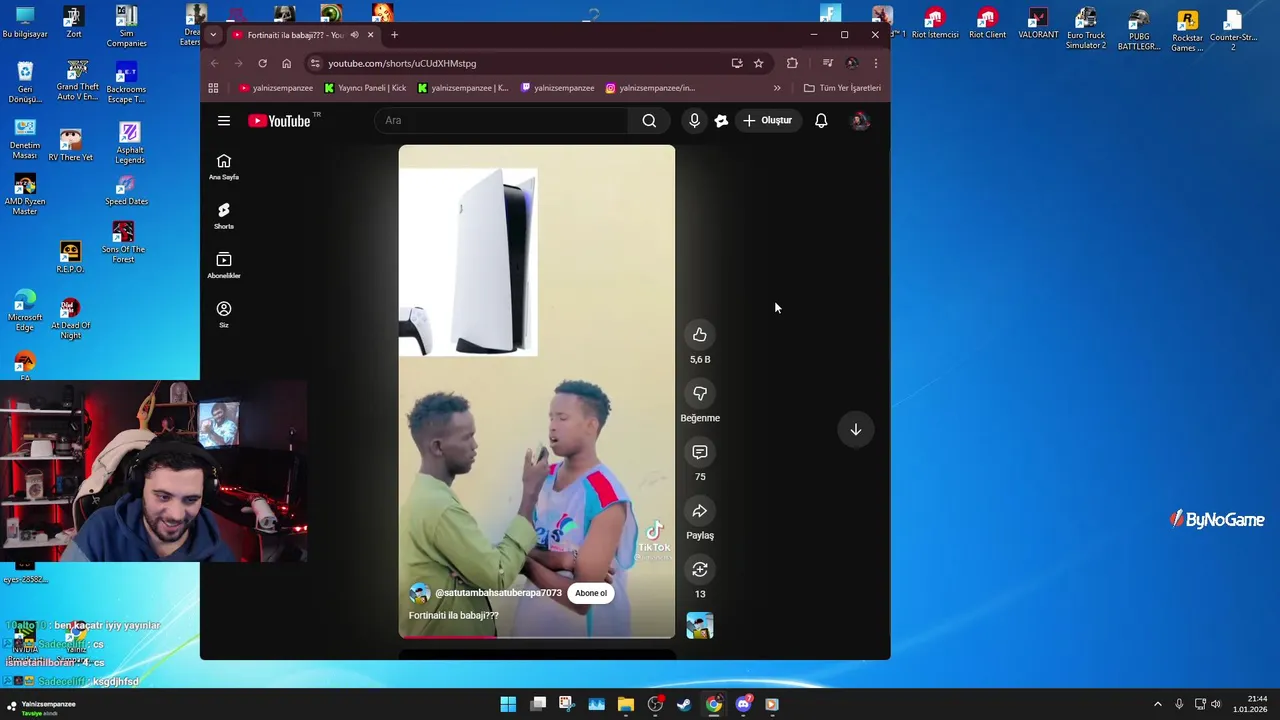
Task: Open channel @satutambahsatuberapa7073
Action: click(x=498, y=593)
